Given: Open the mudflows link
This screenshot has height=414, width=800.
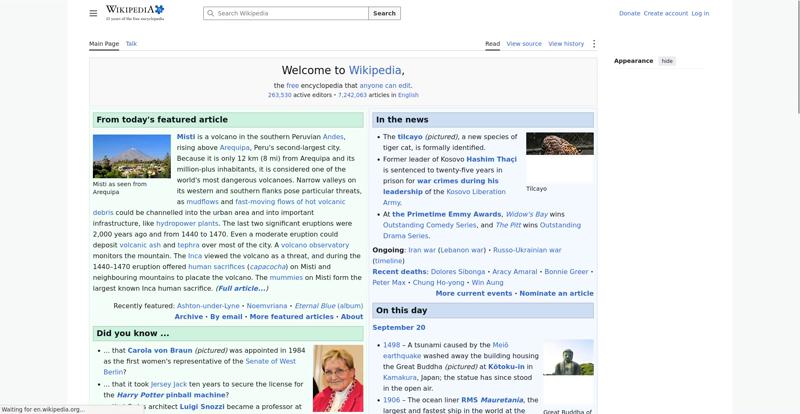Looking at the screenshot, I should (x=203, y=202).
